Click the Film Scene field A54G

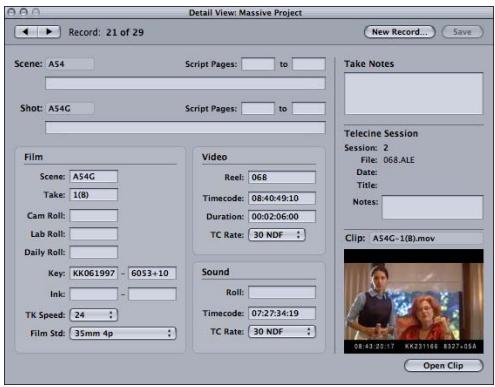(x=94, y=177)
